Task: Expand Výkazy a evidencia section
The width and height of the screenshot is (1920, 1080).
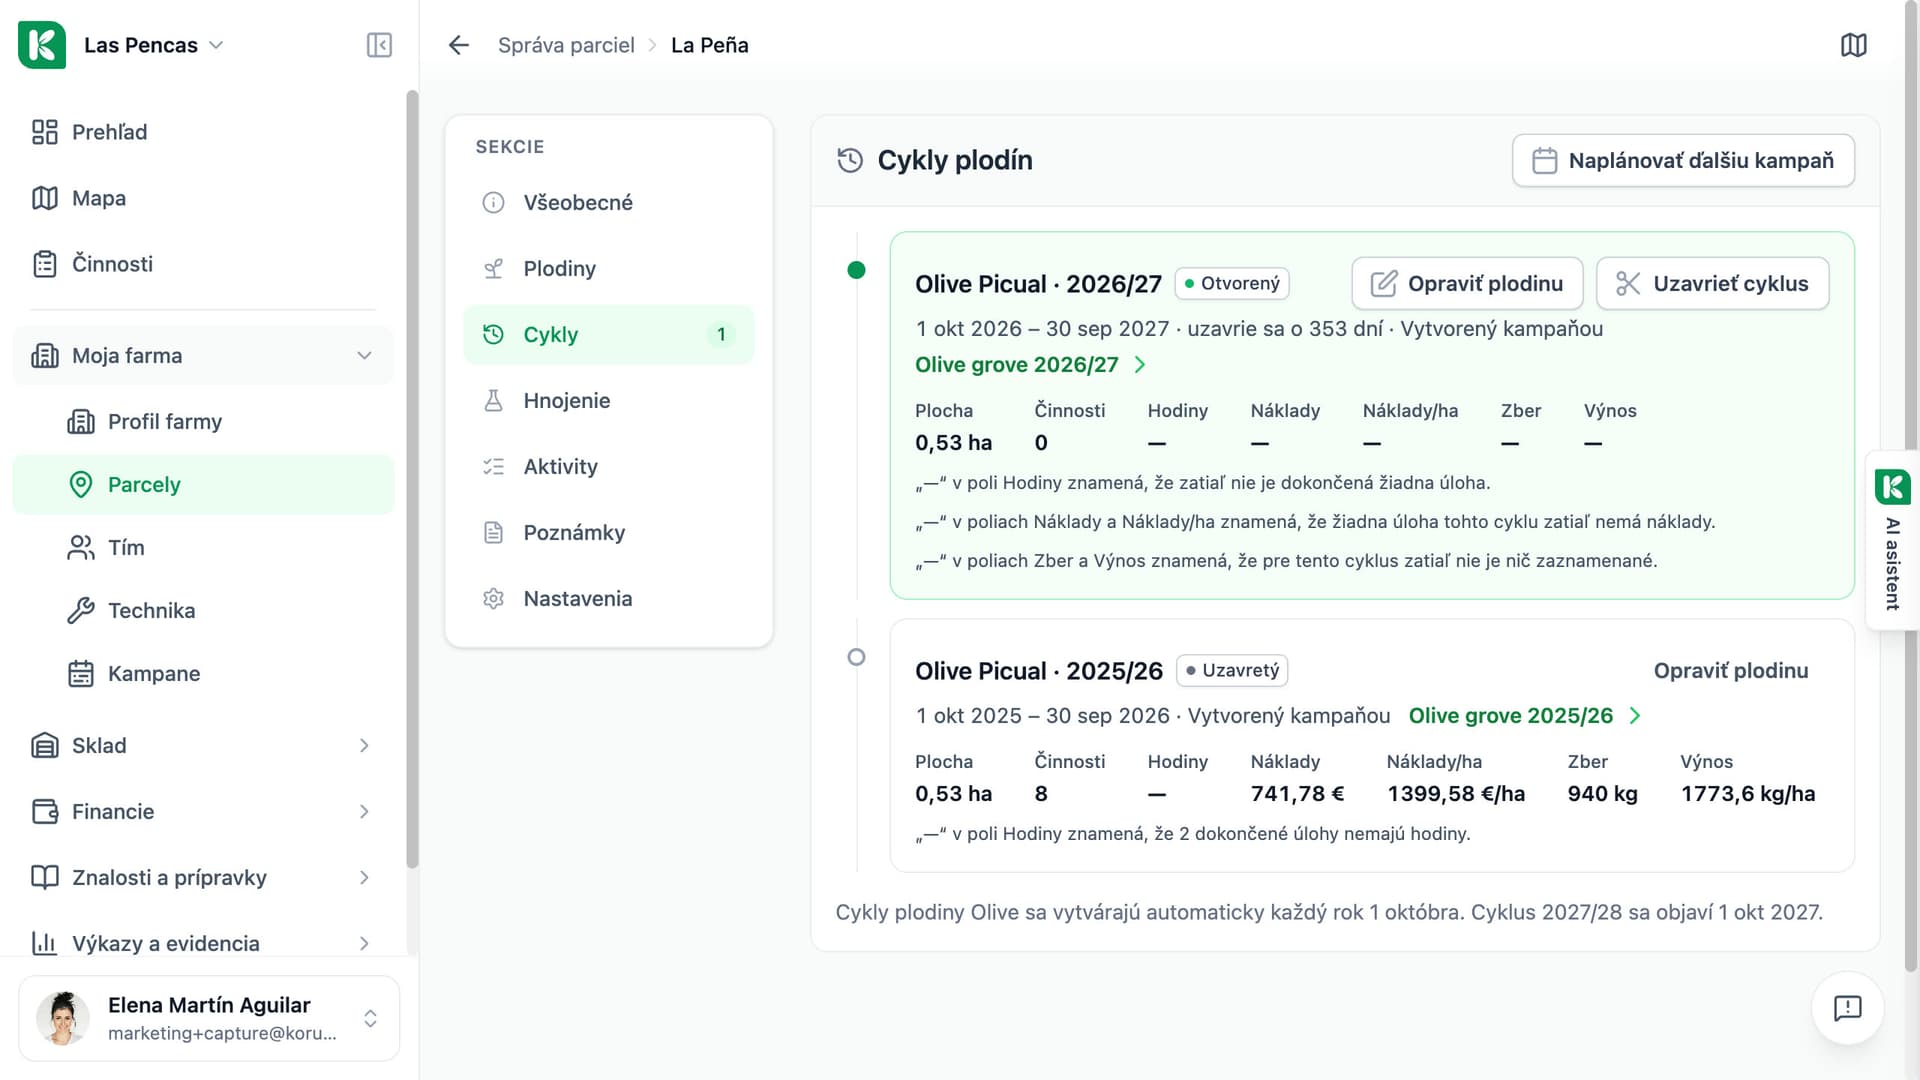Action: point(203,943)
